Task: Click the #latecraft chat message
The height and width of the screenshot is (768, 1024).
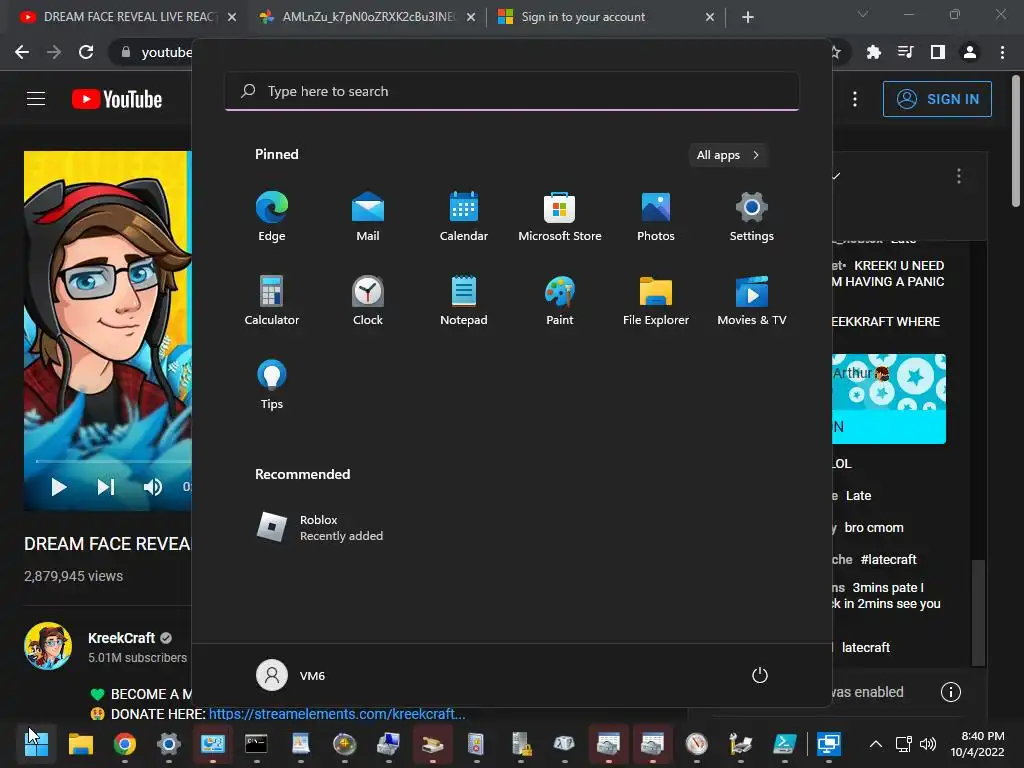Action: 888,560
